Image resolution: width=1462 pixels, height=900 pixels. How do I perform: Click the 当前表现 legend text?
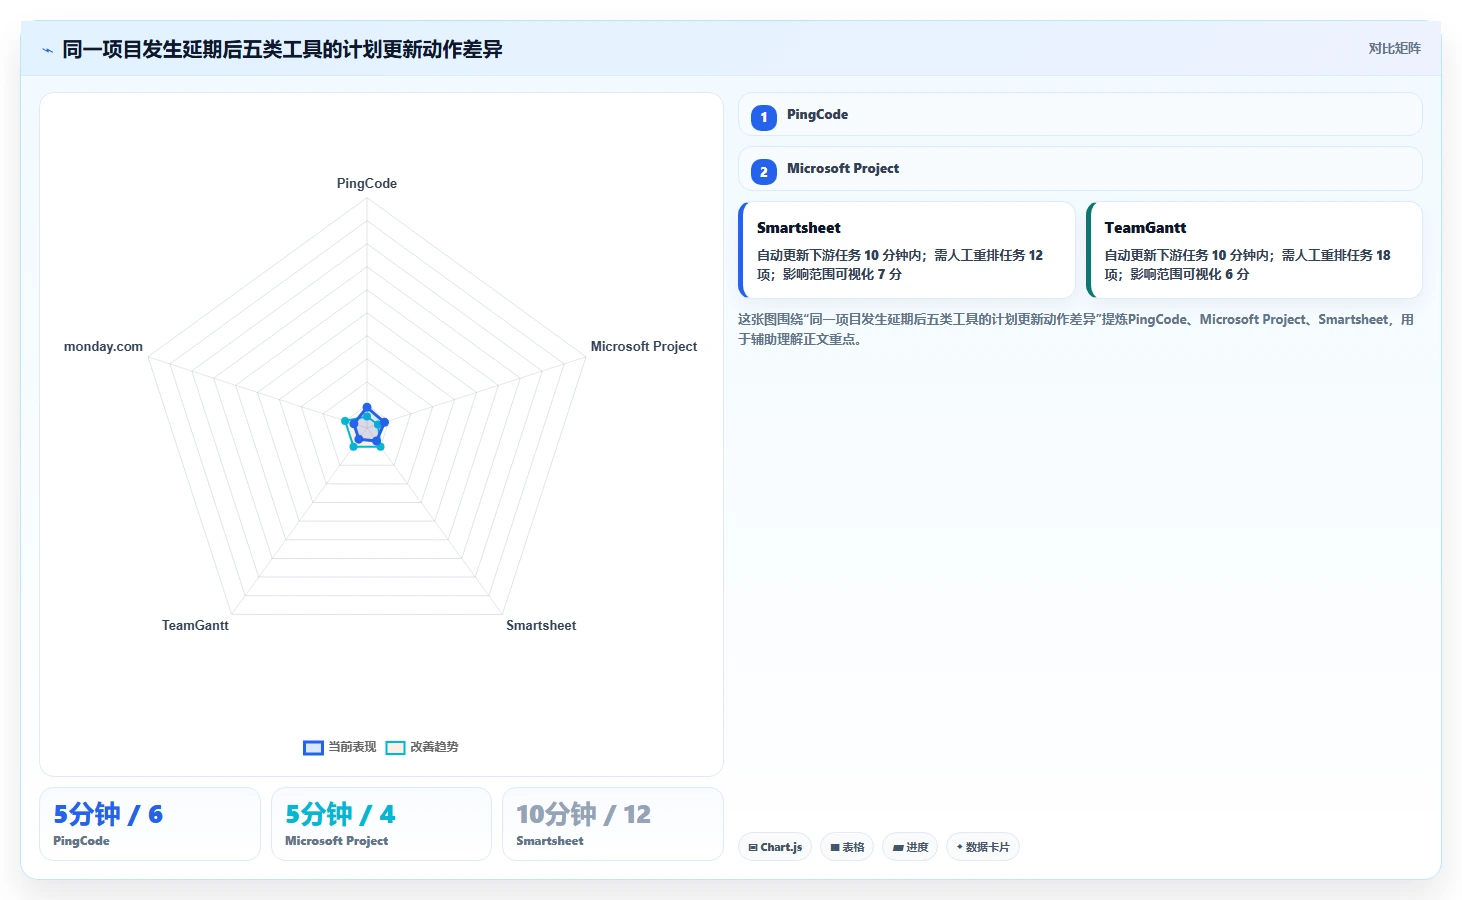352,747
